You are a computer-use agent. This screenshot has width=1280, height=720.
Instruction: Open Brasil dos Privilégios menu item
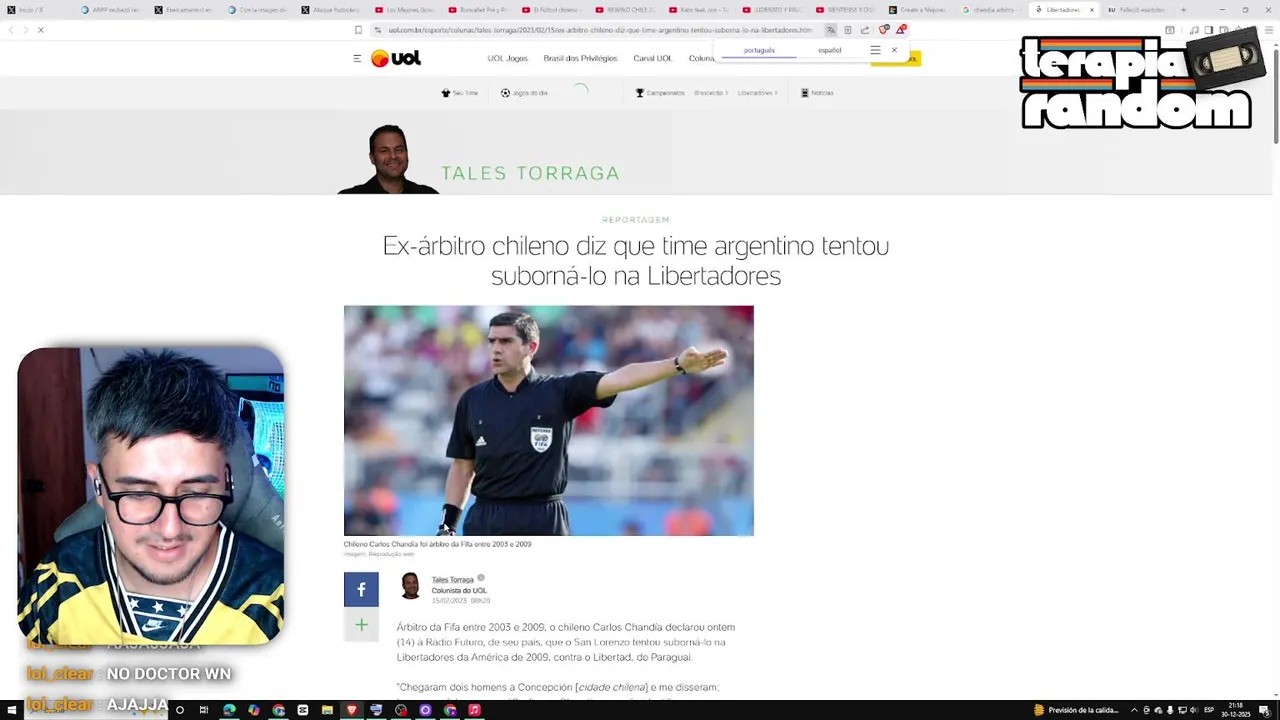pos(580,58)
